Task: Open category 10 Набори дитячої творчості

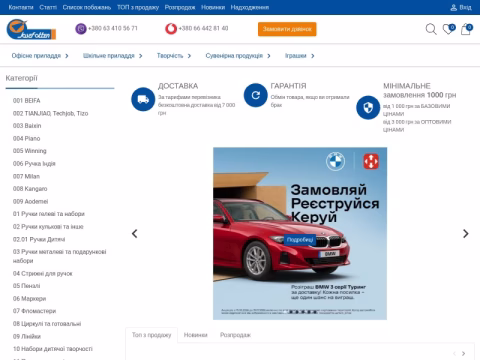Action: pos(53,349)
